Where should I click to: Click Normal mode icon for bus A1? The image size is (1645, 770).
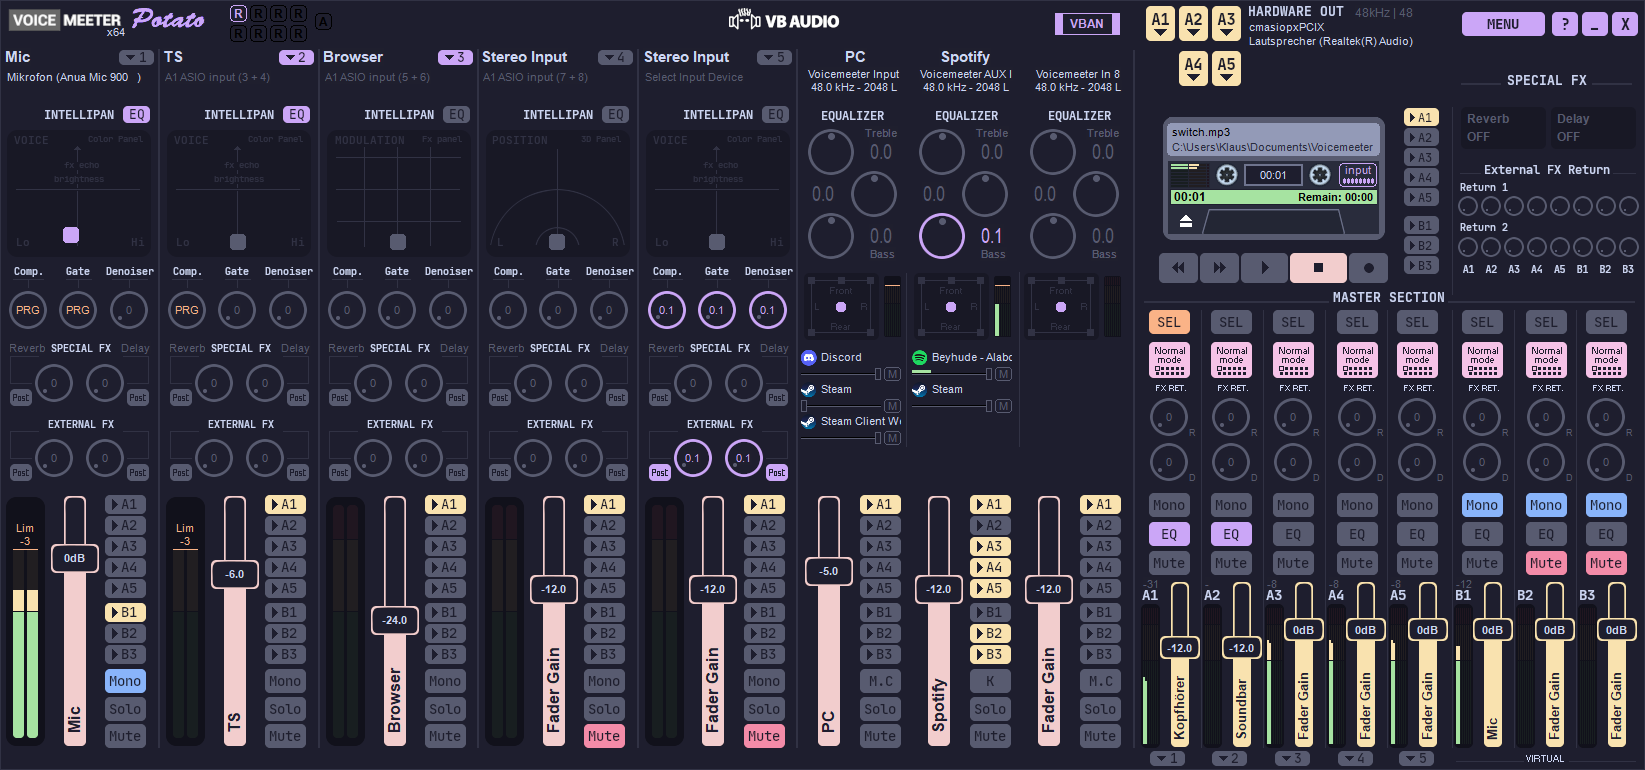coord(1170,361)
